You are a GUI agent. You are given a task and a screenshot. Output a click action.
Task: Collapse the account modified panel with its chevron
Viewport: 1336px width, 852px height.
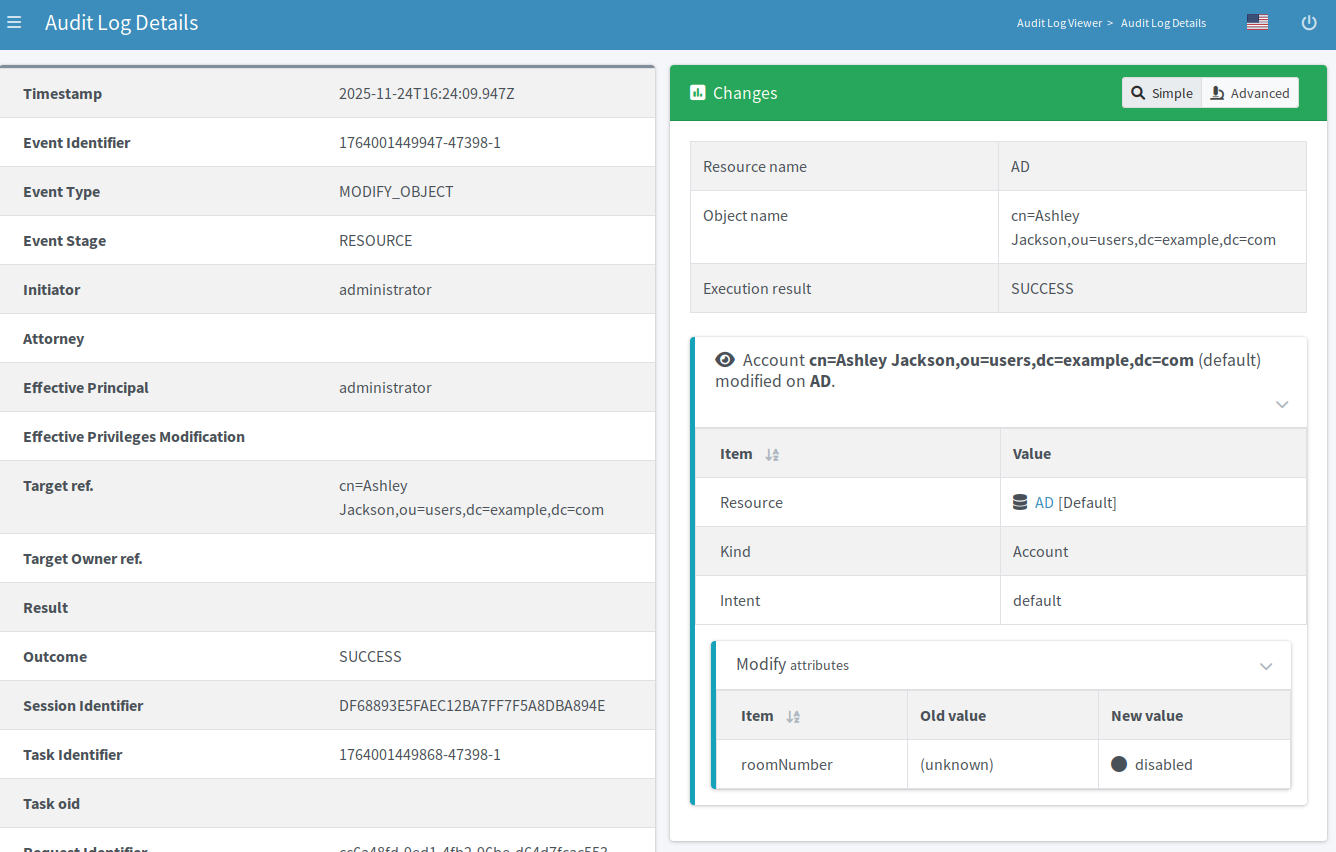[x=1282, y=404]
